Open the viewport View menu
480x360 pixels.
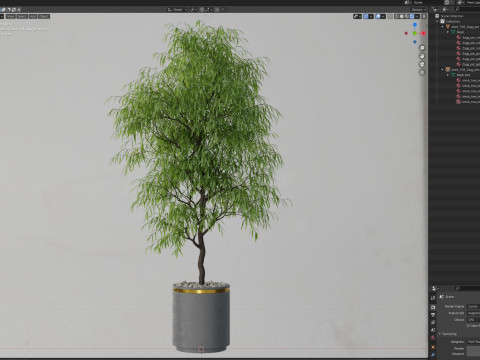click(x=11, y=16)
